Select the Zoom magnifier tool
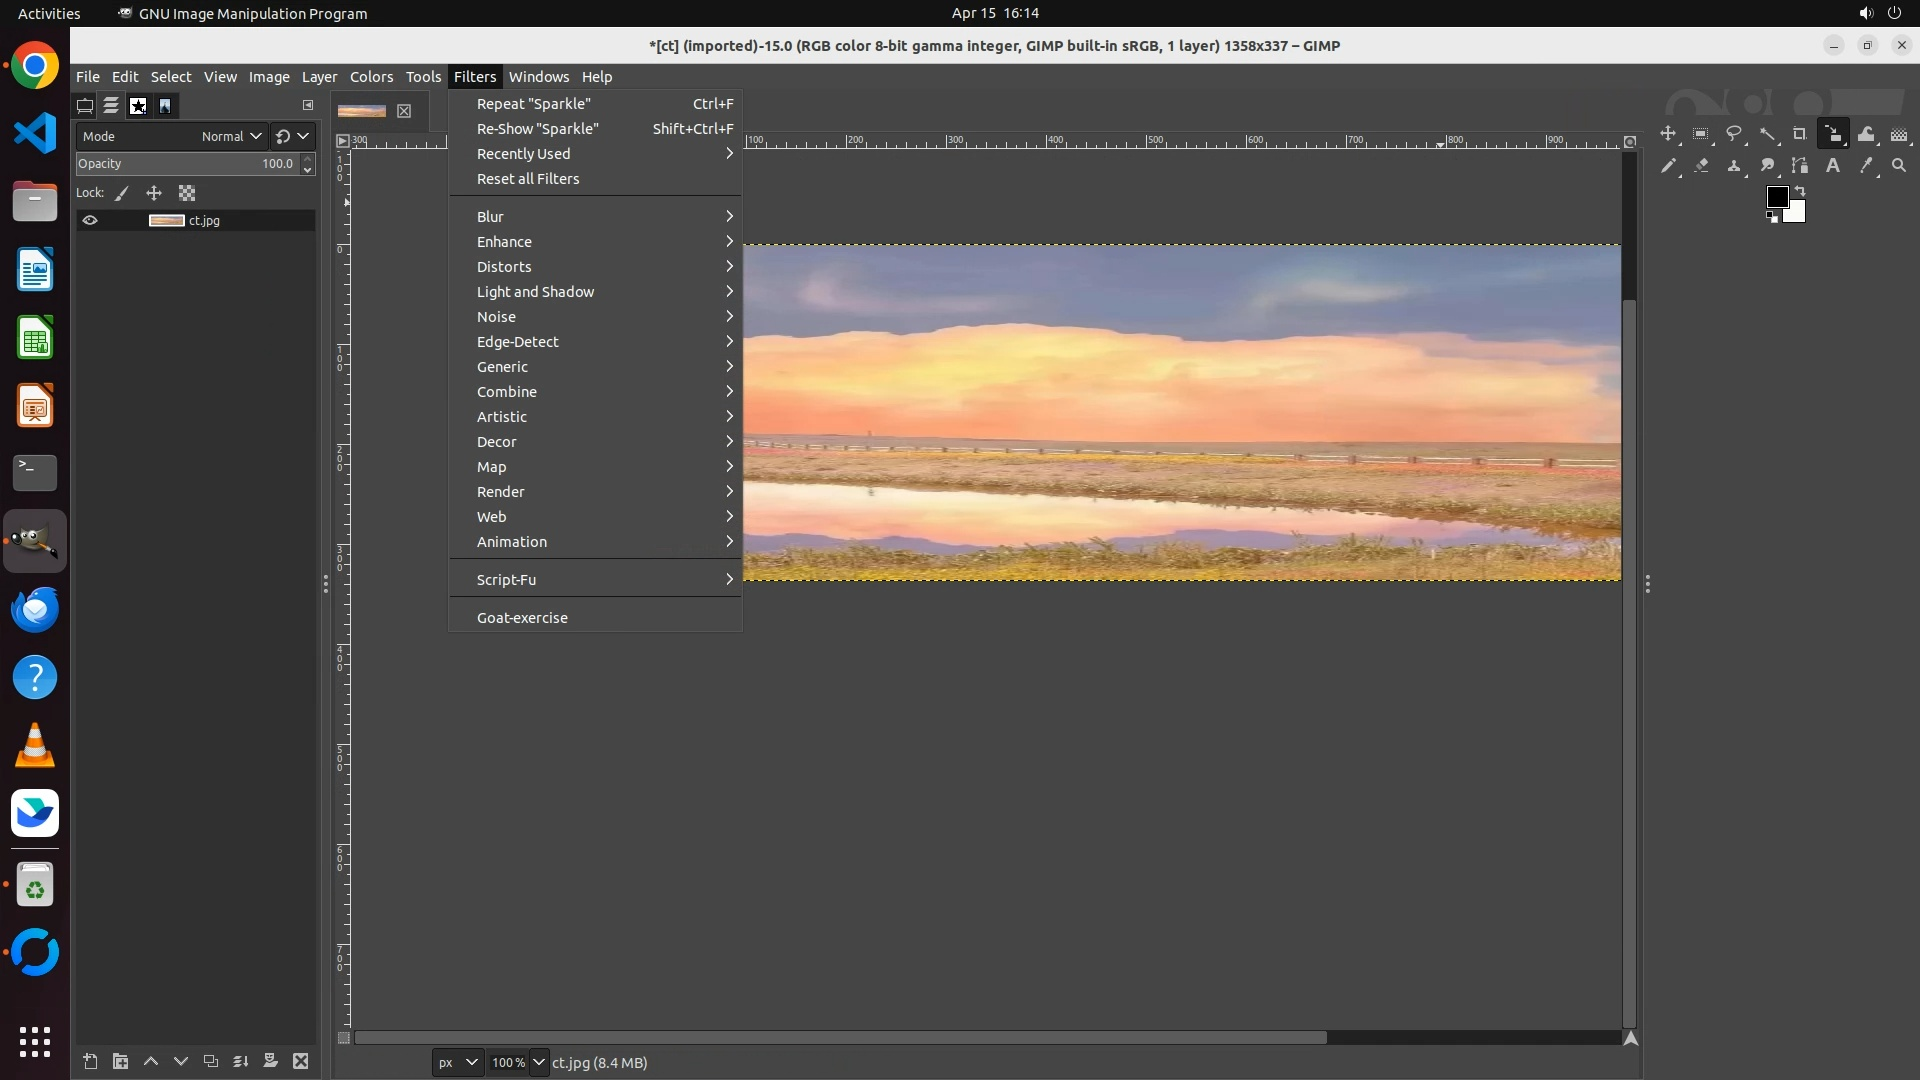This screenshot has width=1920, height=1080. coord(1899,166)
